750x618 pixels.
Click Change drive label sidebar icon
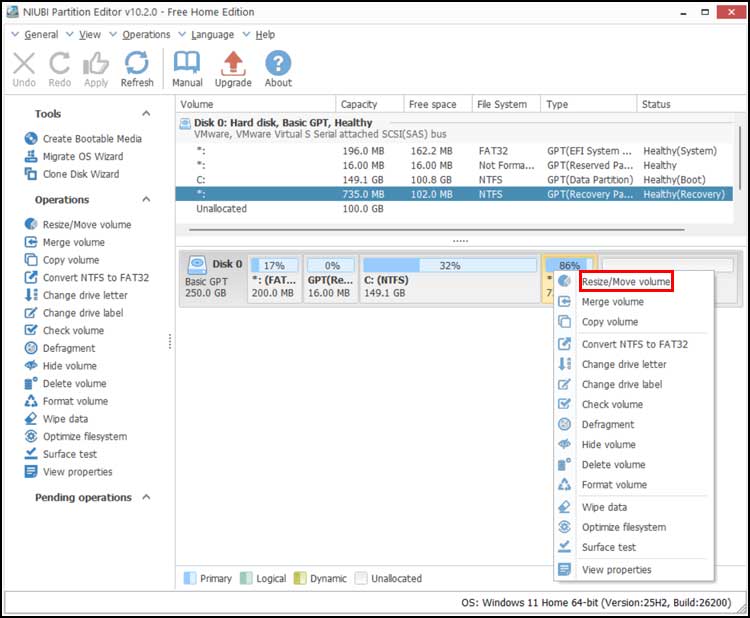coord(31,313)
